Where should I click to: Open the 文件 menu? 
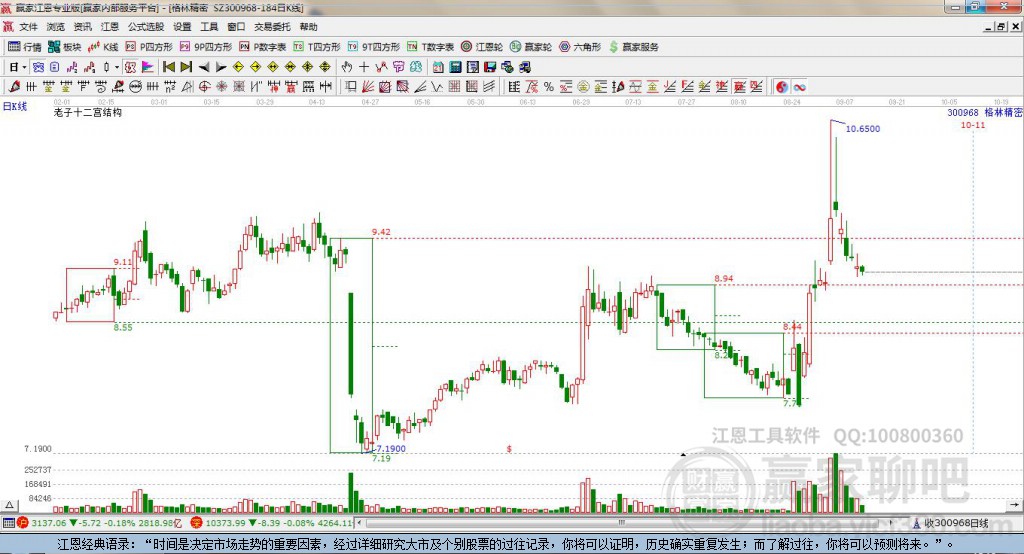(28, 27)
